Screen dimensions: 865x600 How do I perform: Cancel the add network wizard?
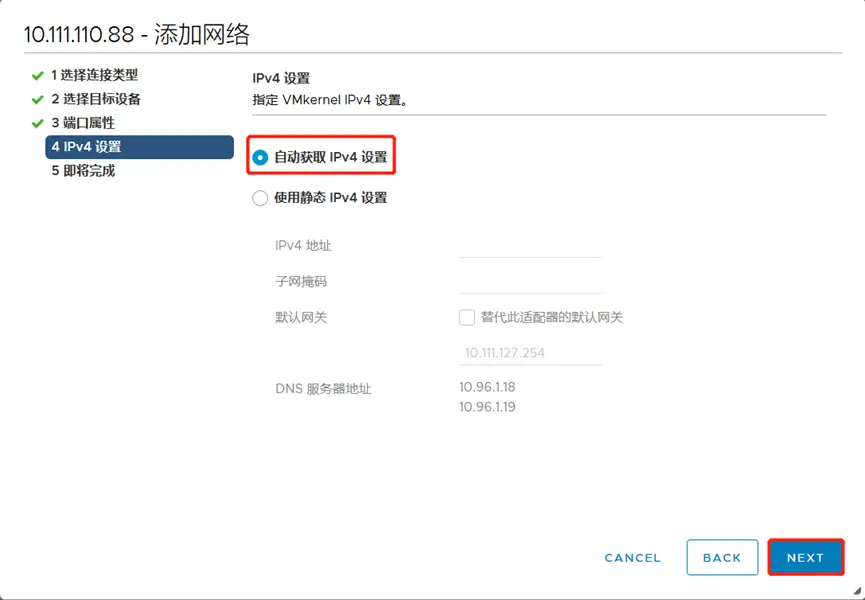(632, 558)
